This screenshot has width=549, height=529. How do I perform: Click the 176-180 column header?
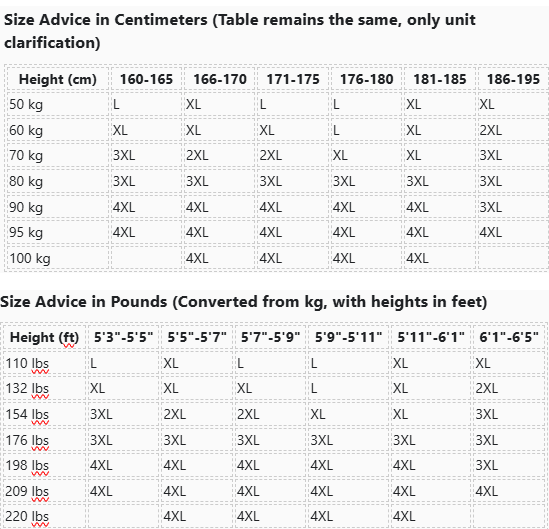coord(367,79)
